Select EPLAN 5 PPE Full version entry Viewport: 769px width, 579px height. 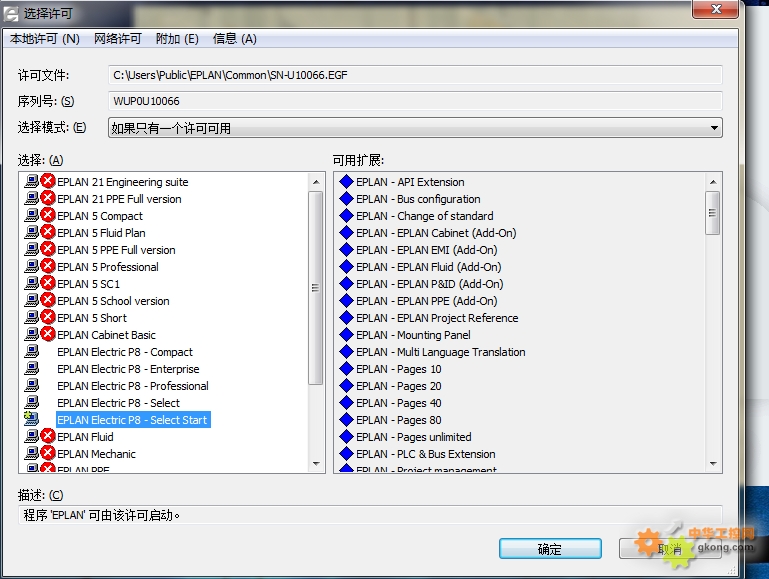[x=116, y=250]
